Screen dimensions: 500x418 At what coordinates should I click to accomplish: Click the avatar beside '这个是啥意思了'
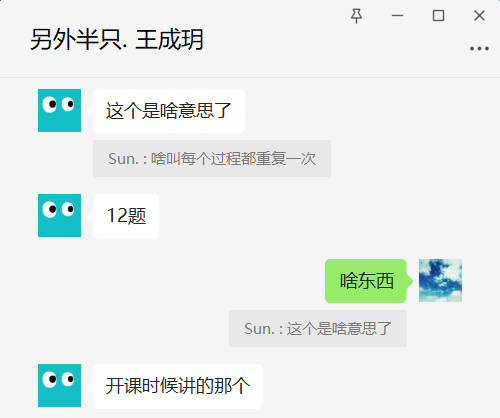point(59,110)
